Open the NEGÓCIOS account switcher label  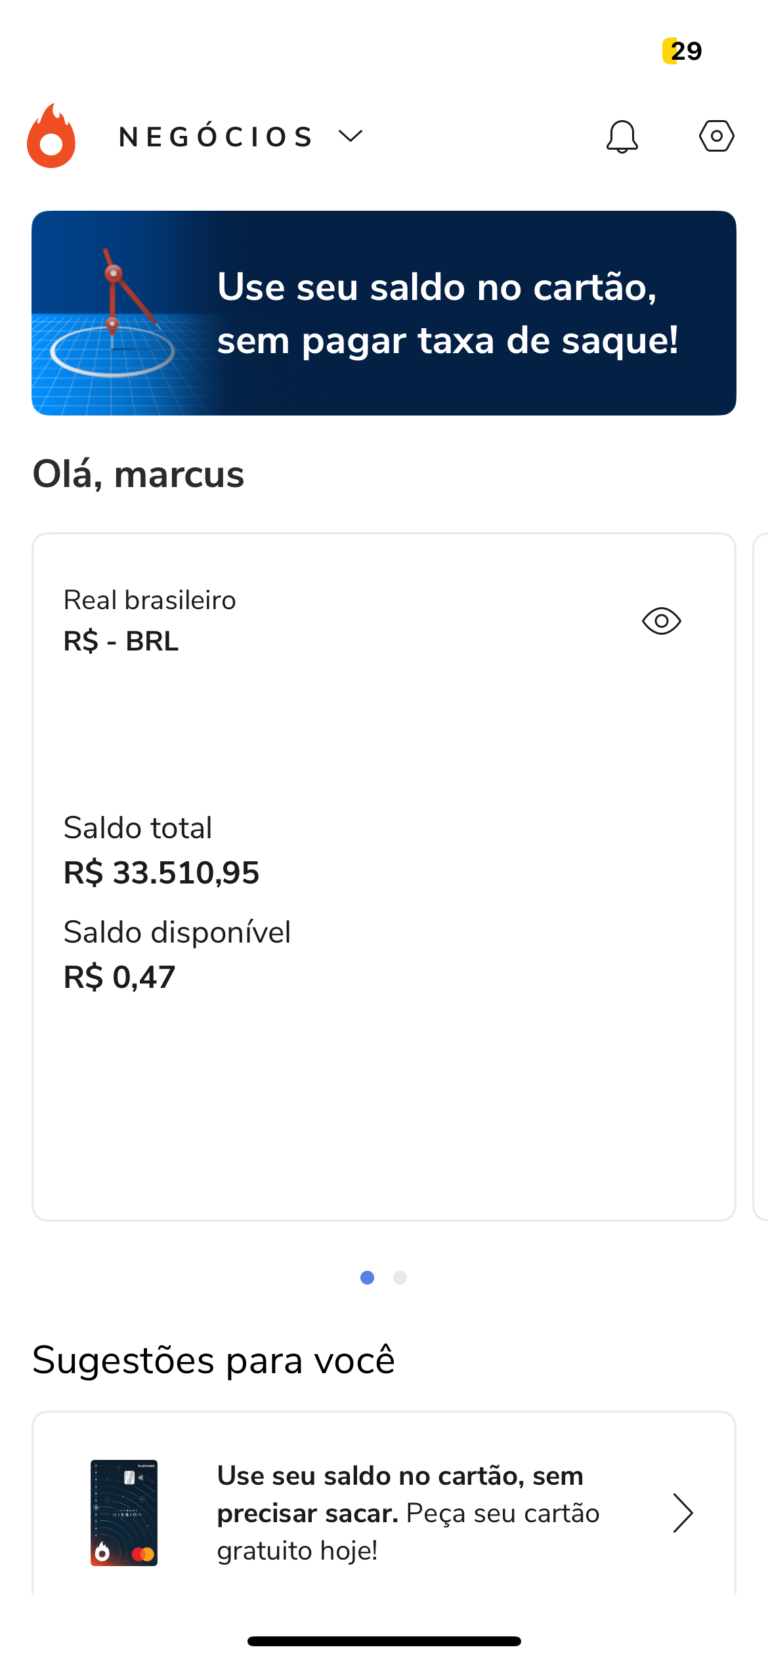(216, 137)
